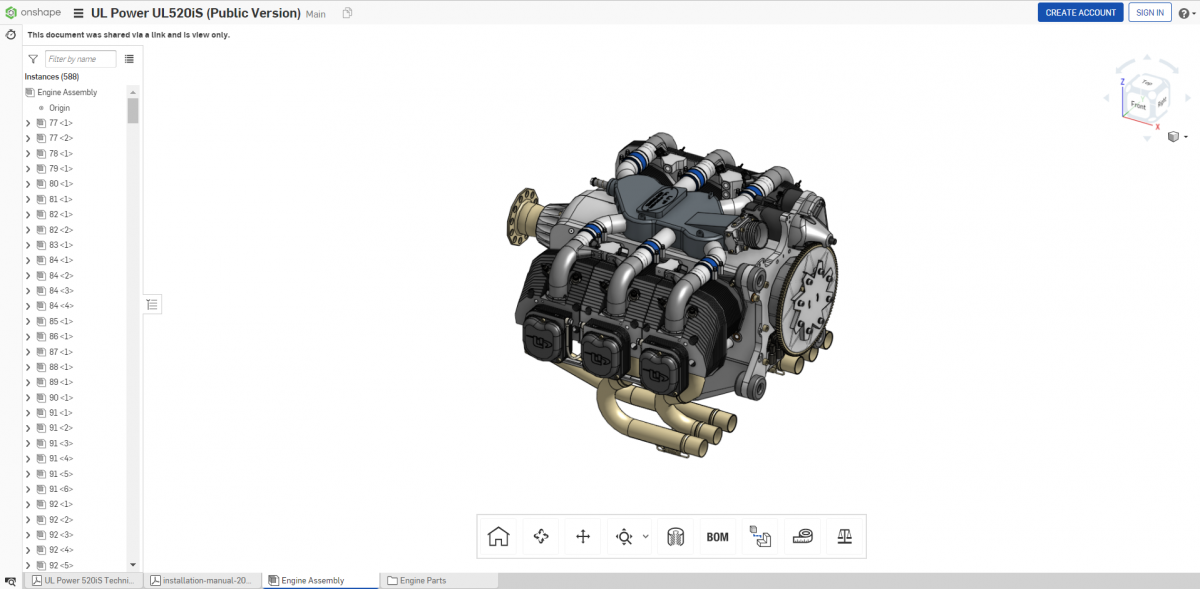Select the Origin item

[59, 107]
